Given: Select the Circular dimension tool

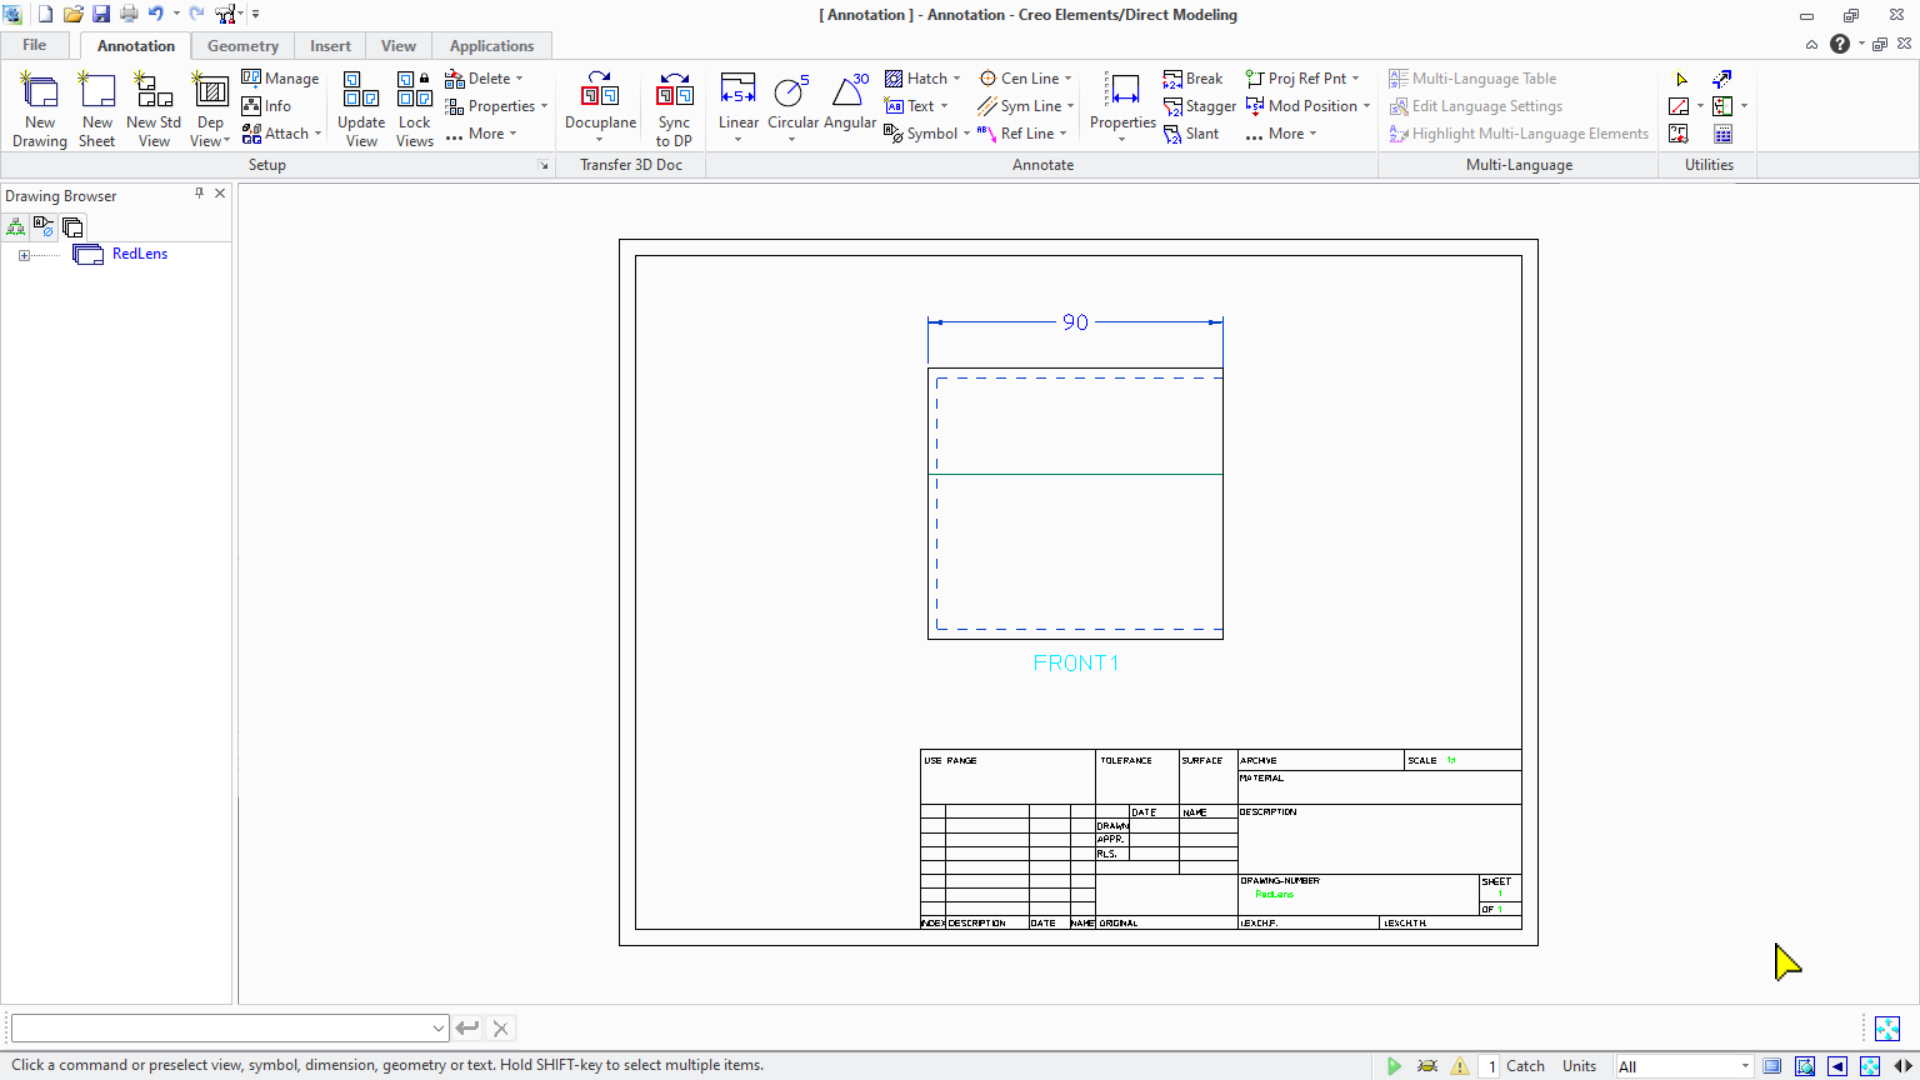Looking at the screenshot, I should tap(792, 108).
